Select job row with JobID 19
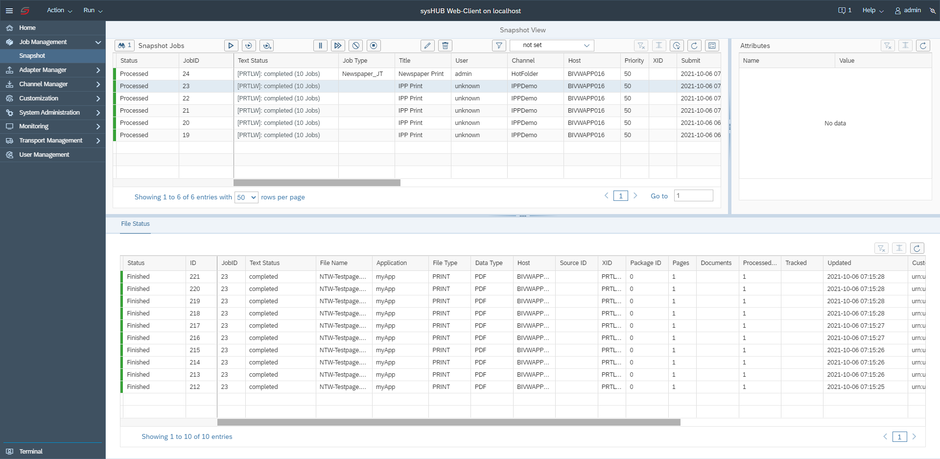This screenshot has height=459, width=940. click(417, 135)
